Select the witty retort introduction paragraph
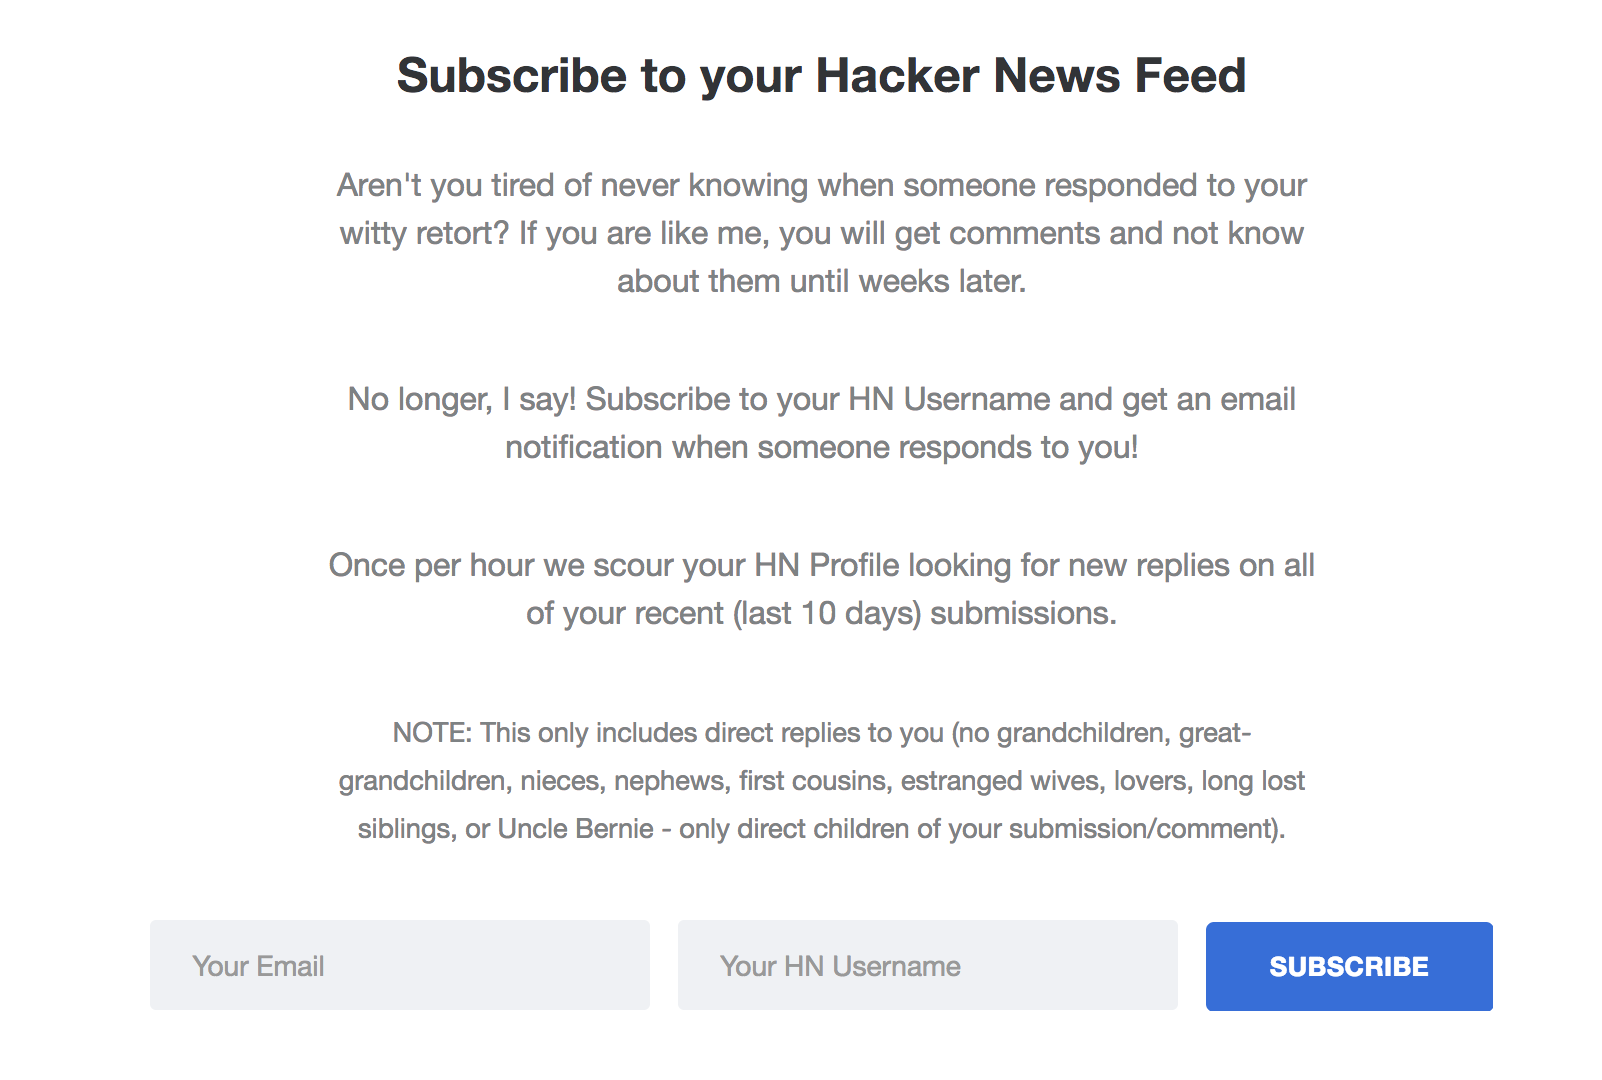The image size is (1602, 1080). 820,232
